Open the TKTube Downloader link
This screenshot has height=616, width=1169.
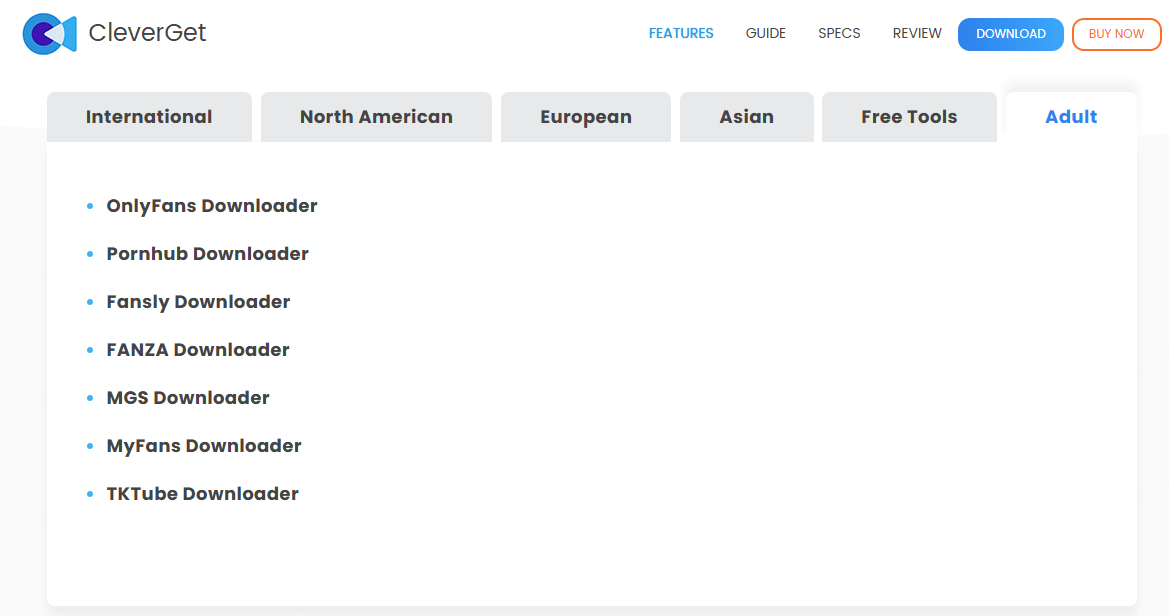point(202,494)
